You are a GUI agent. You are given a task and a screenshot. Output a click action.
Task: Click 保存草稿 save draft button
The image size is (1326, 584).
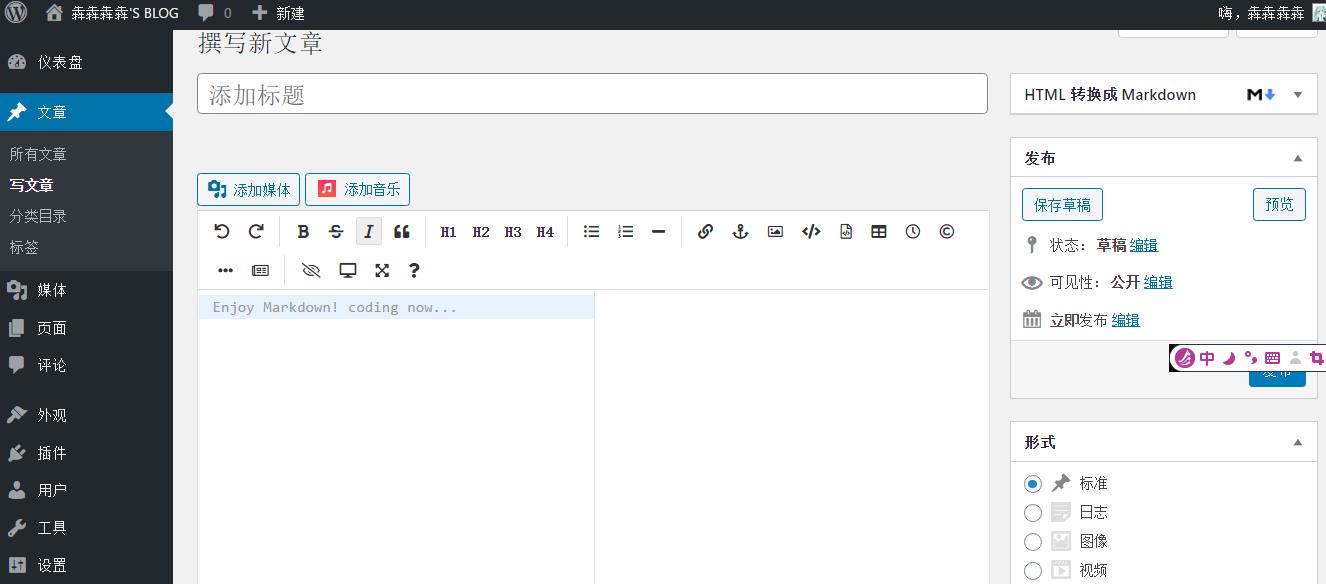[x=1062, y=204]
